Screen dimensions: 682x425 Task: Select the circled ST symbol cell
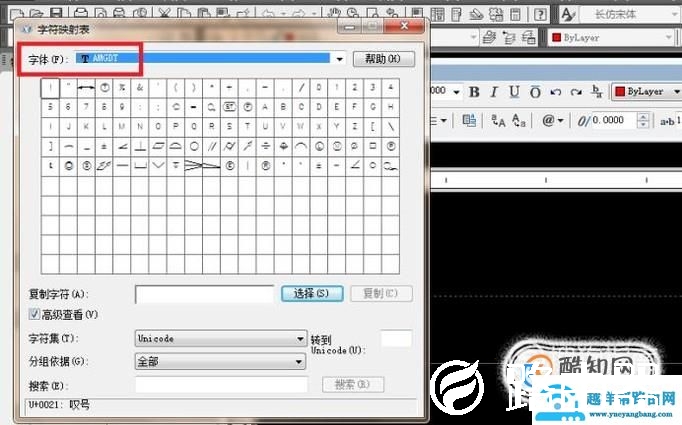(x=229, y=107)
